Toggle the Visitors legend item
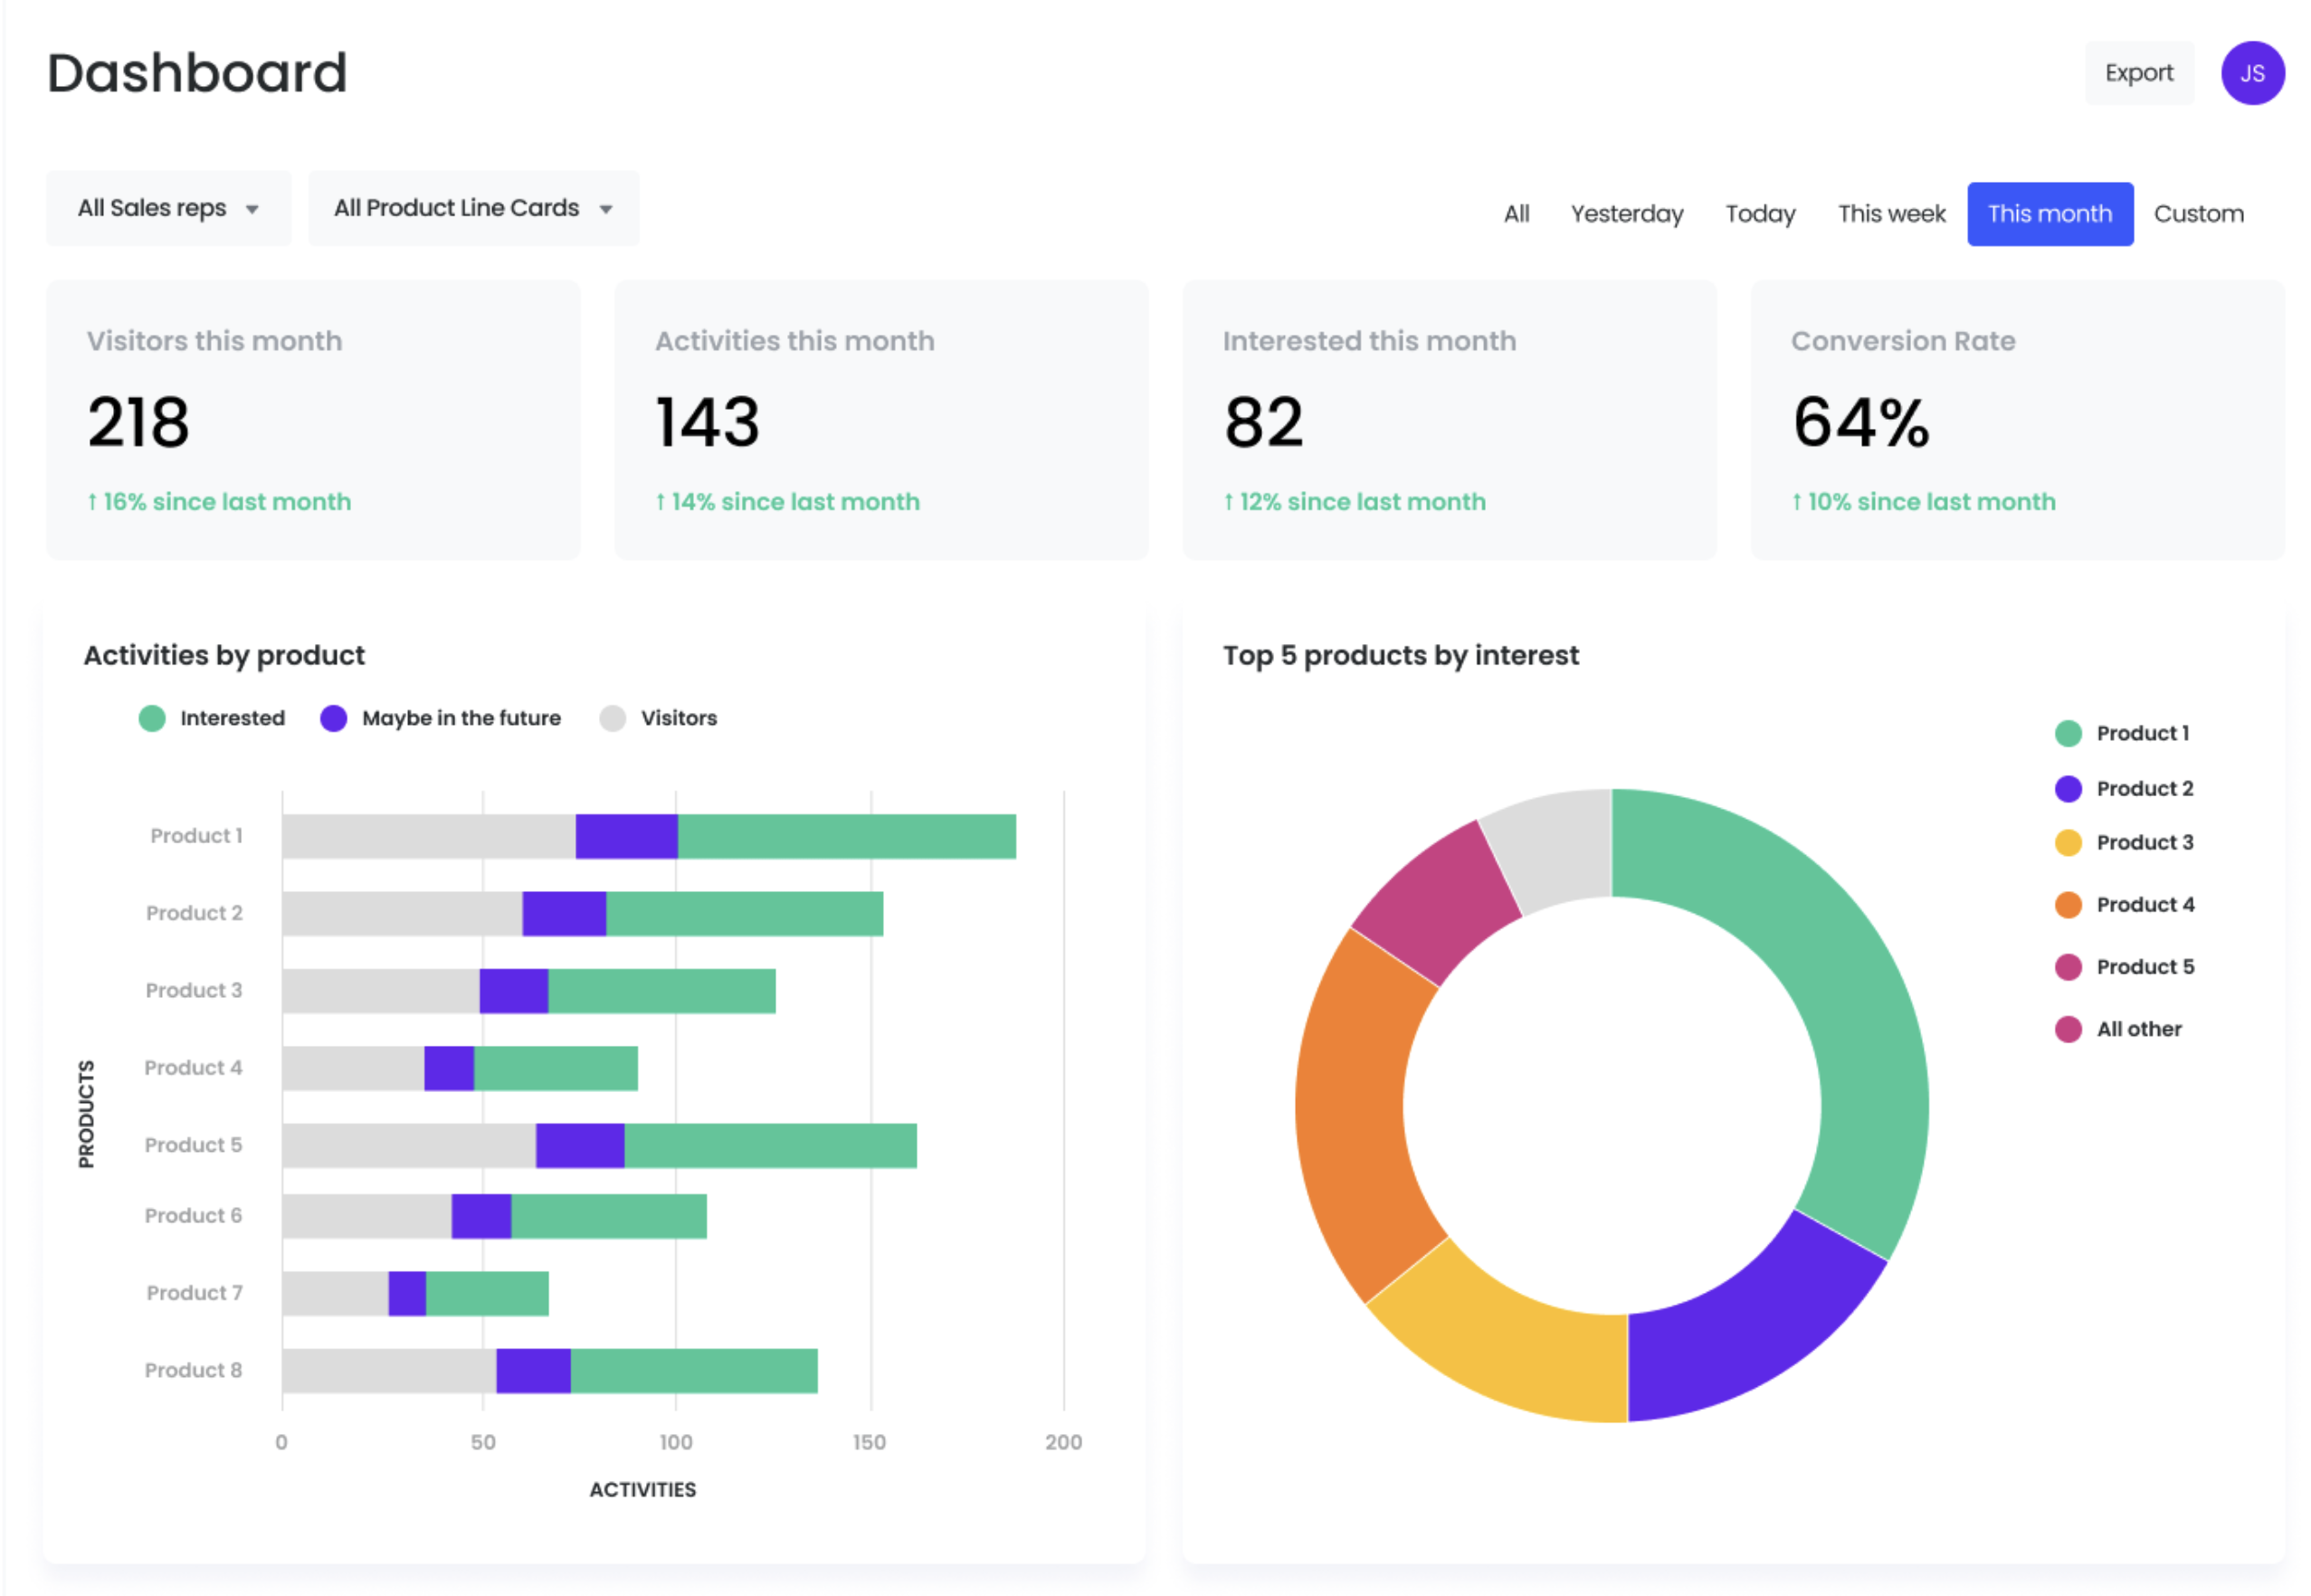This screenshot has width=2311, height=1596. [658, 718]
